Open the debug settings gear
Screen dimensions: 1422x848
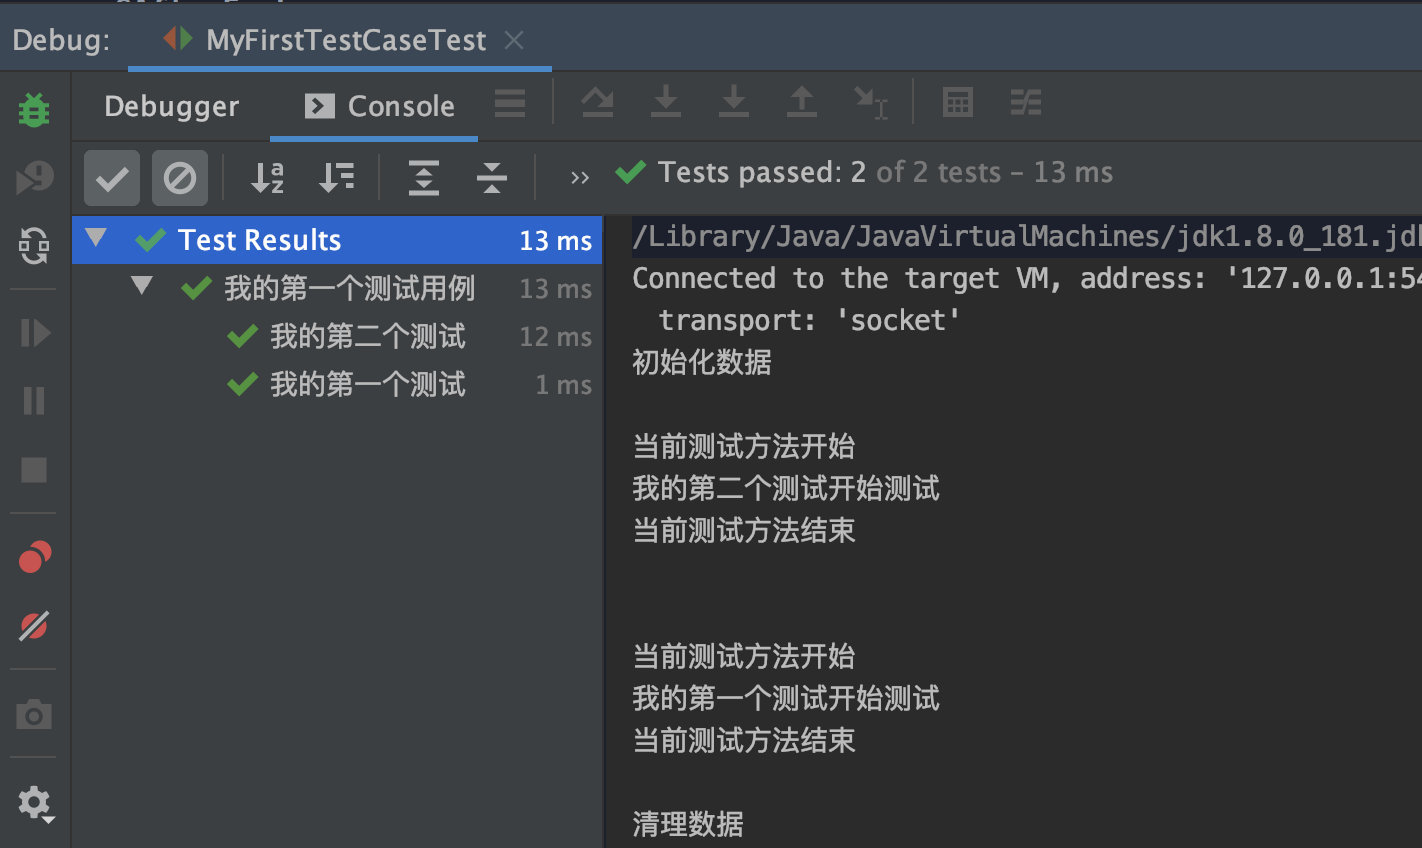coord(35,803)
